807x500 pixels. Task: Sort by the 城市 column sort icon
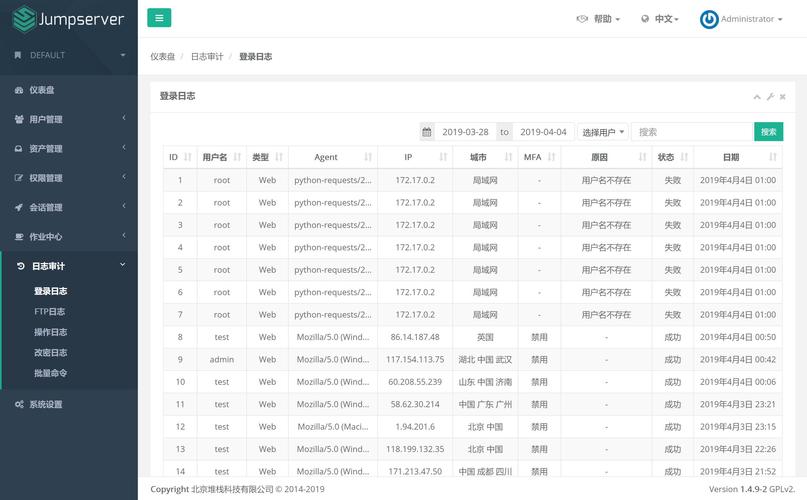pyautogui.click(x=508, y=157)
